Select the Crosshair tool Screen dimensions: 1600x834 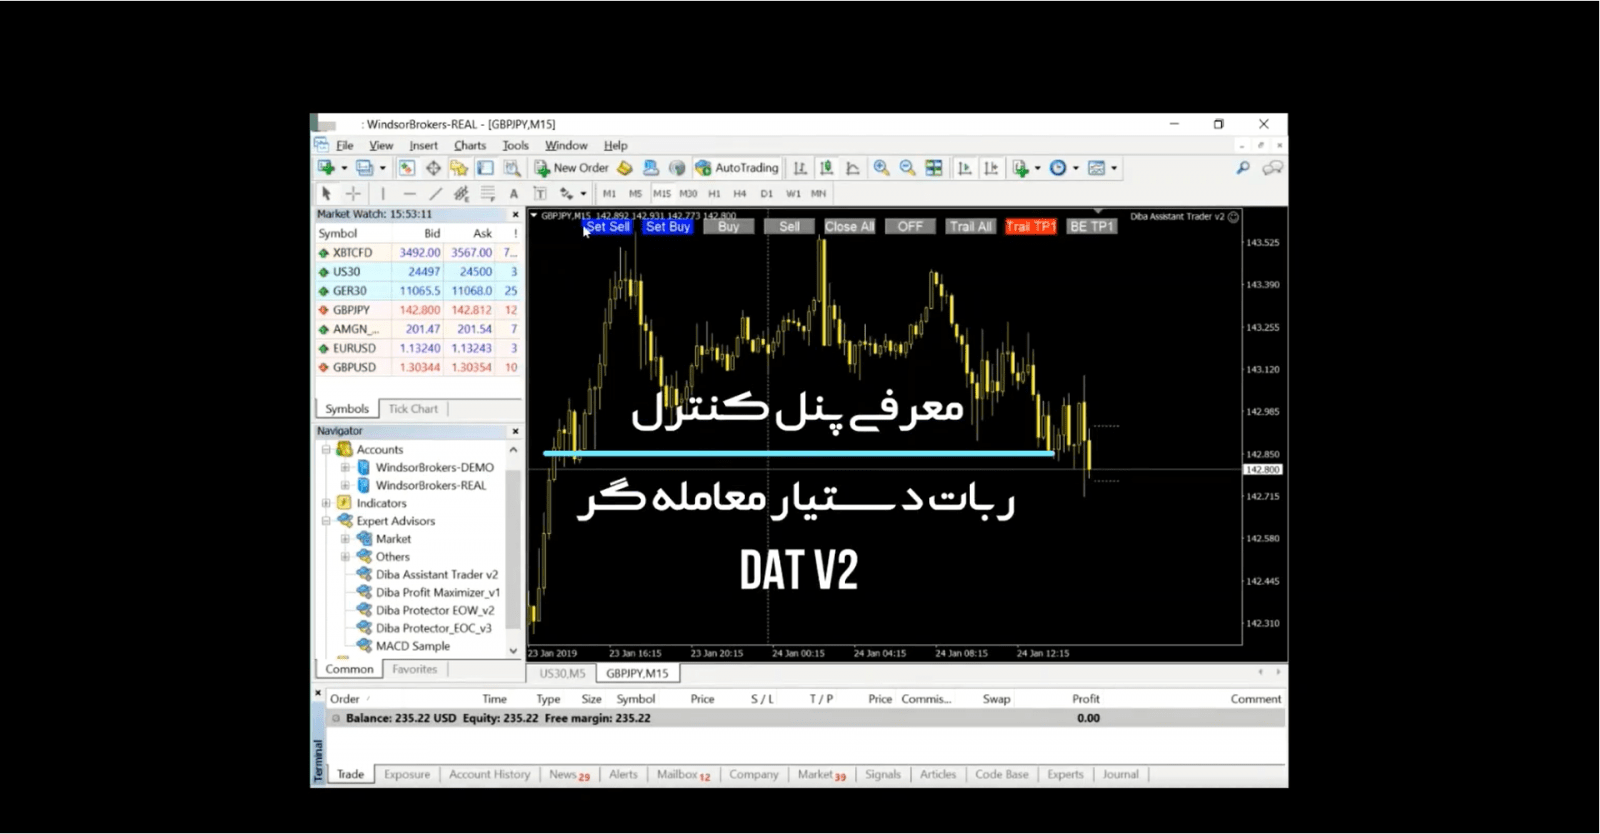pyautogui.click(x=352, y=194)
